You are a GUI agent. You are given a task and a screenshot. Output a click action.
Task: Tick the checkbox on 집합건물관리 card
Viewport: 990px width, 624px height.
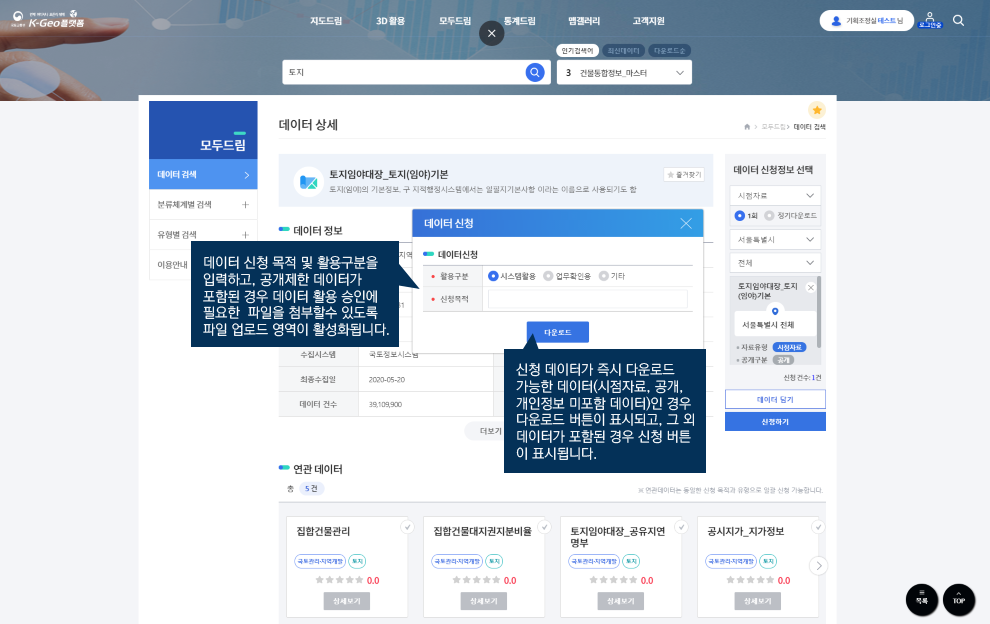(x=407, y=527)
